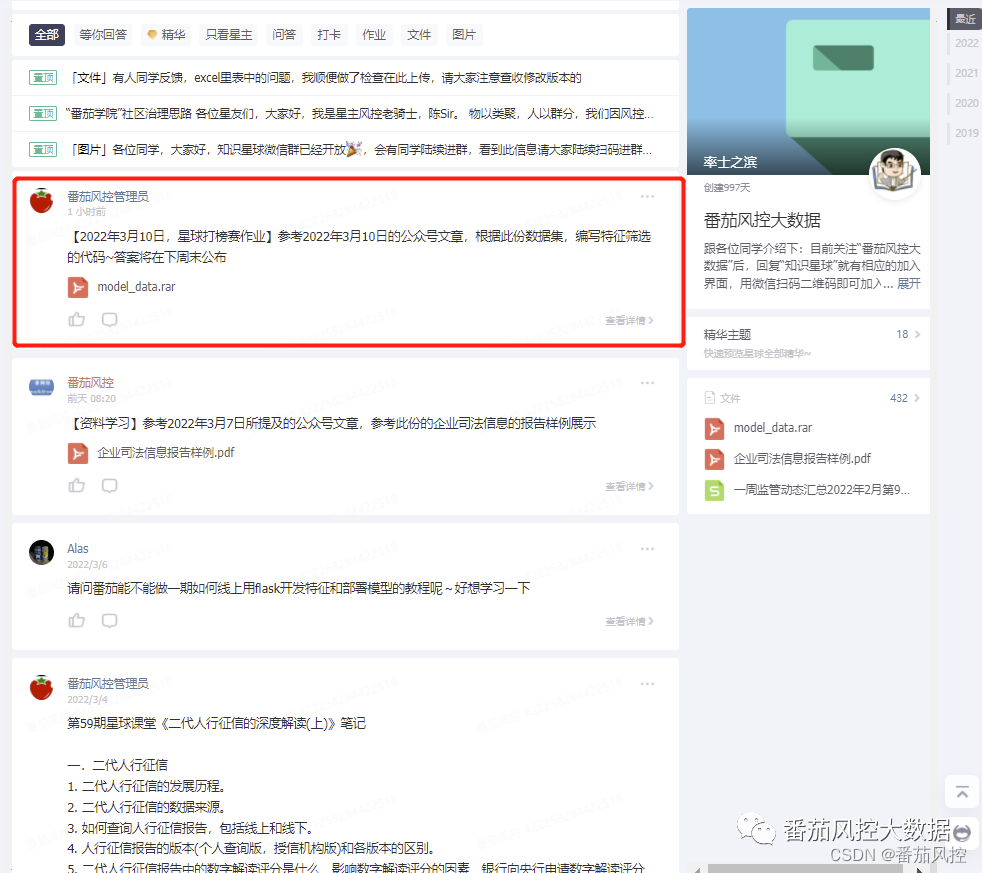Click 查看详情 on the 资料学习 post

(x=627, y=486)
